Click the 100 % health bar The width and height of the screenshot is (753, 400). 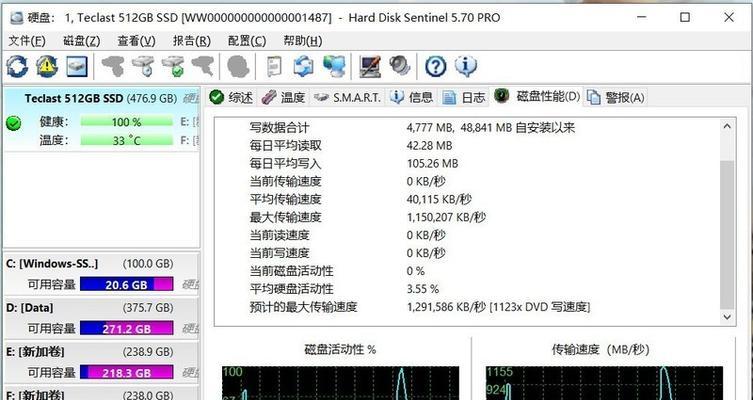coord(126,122)
